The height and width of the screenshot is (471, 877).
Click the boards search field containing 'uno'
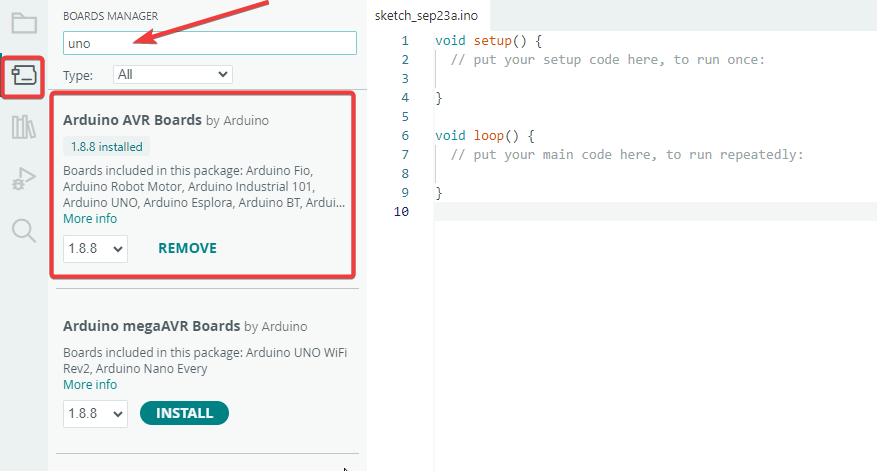point(210,43)
